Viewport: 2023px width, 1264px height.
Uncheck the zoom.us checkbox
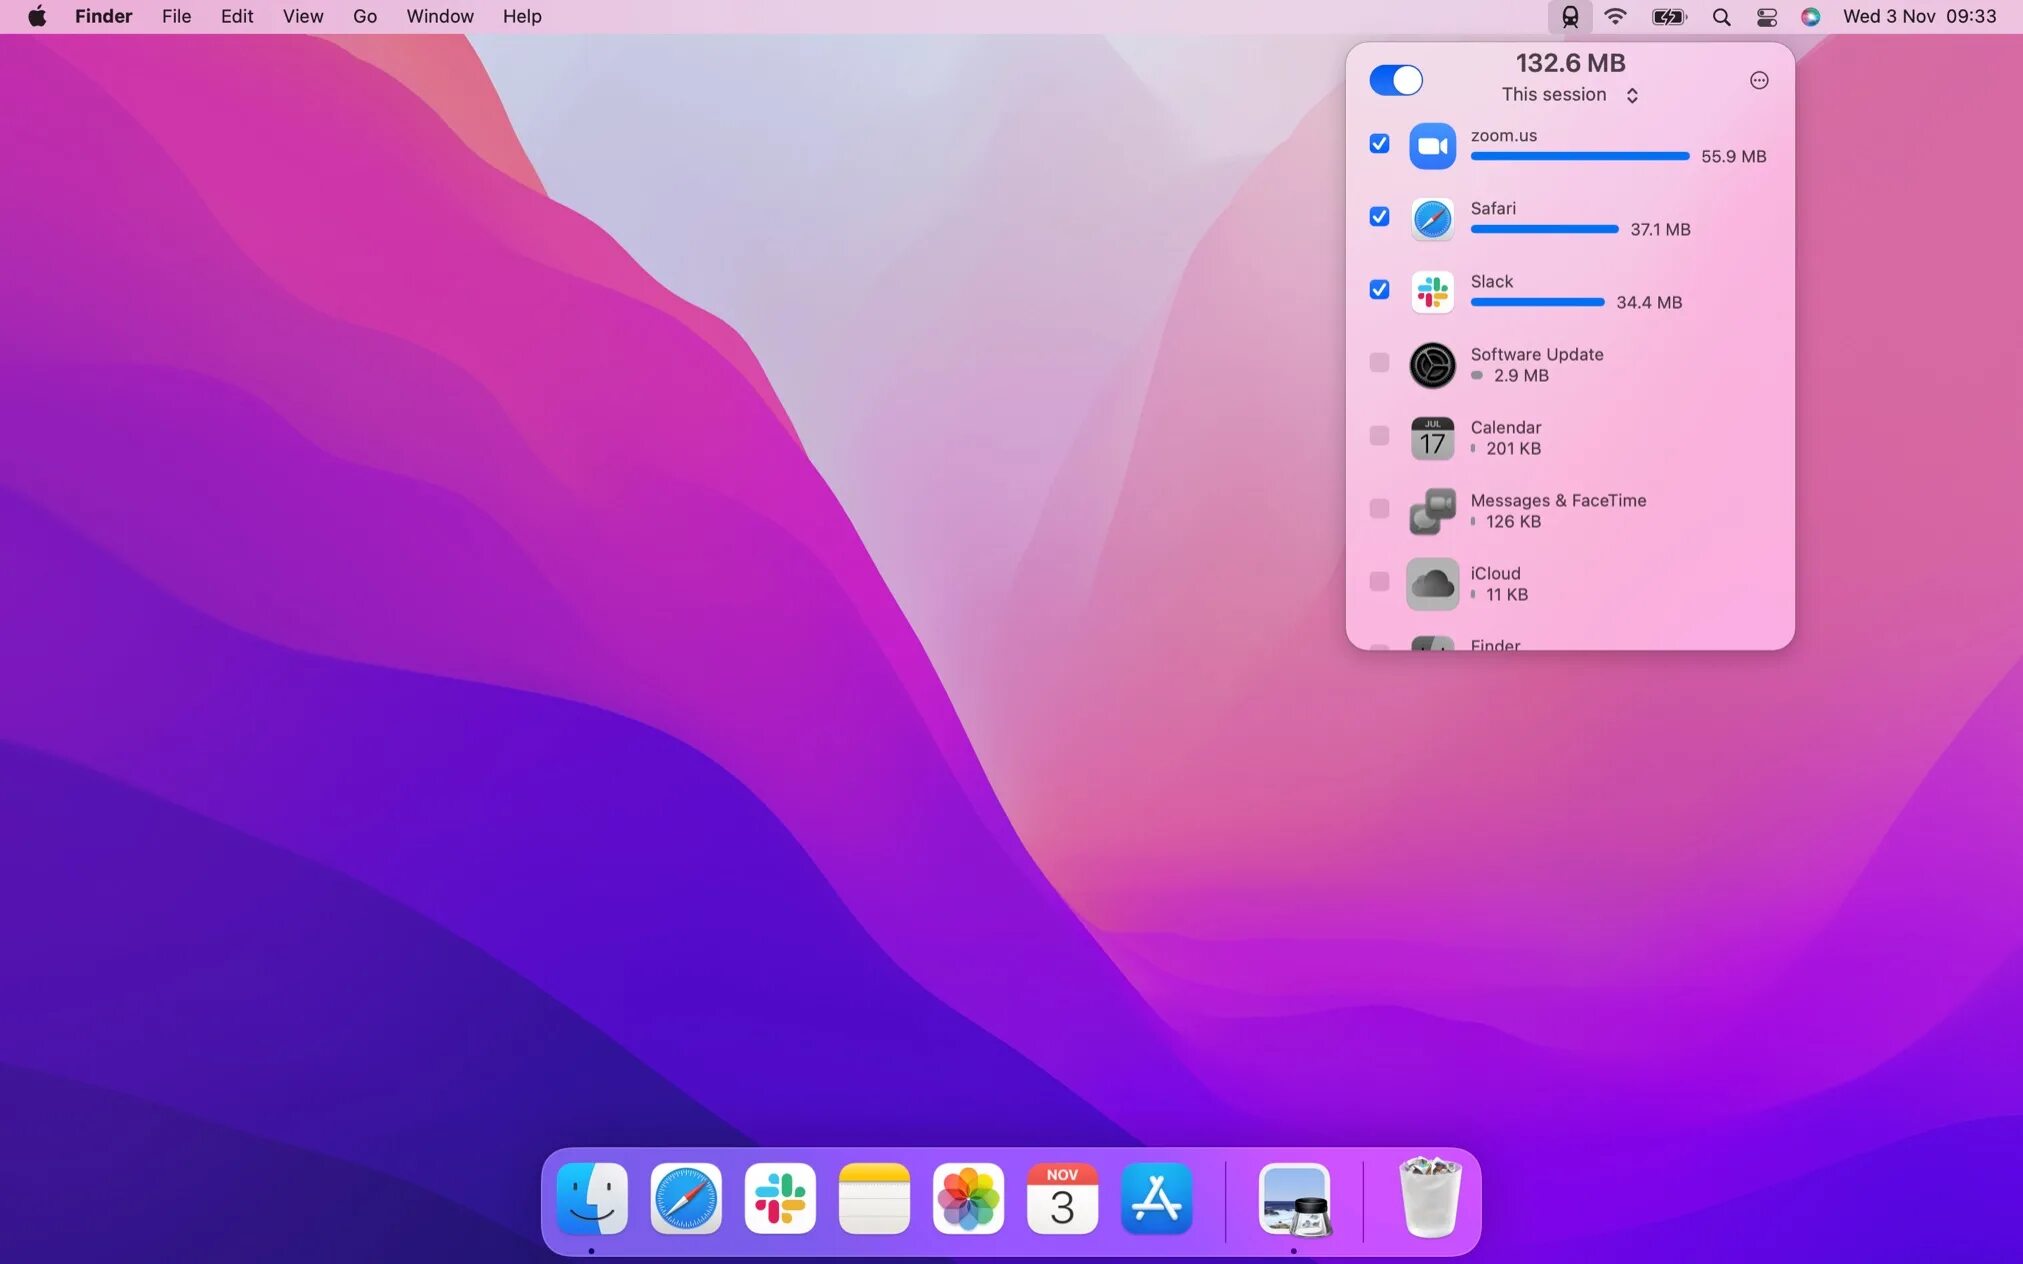click(x=1379, y=144)
